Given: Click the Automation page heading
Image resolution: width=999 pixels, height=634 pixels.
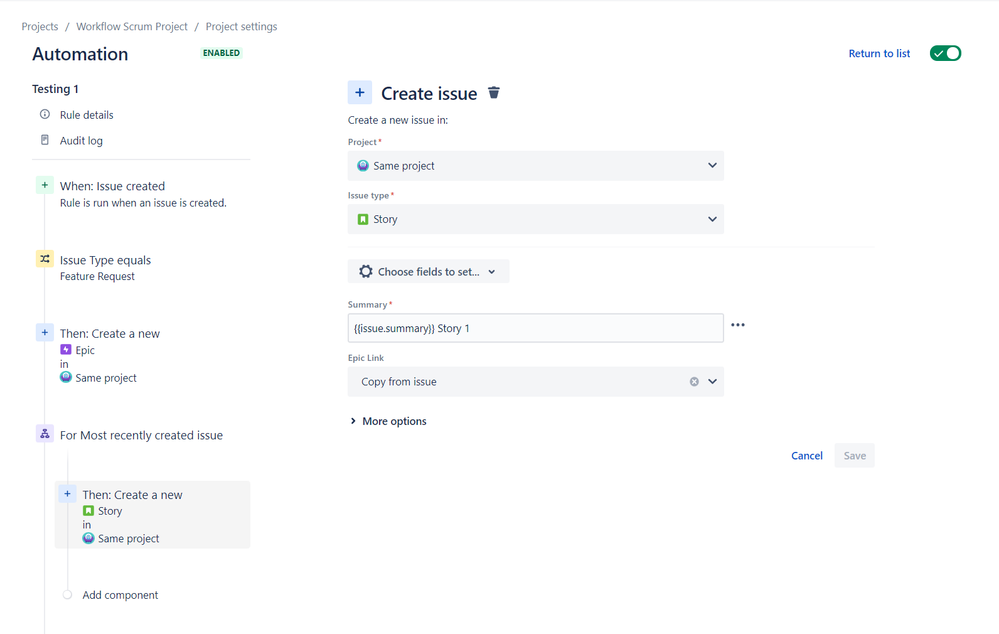Looking at the screenshot, I should [80, 54].
